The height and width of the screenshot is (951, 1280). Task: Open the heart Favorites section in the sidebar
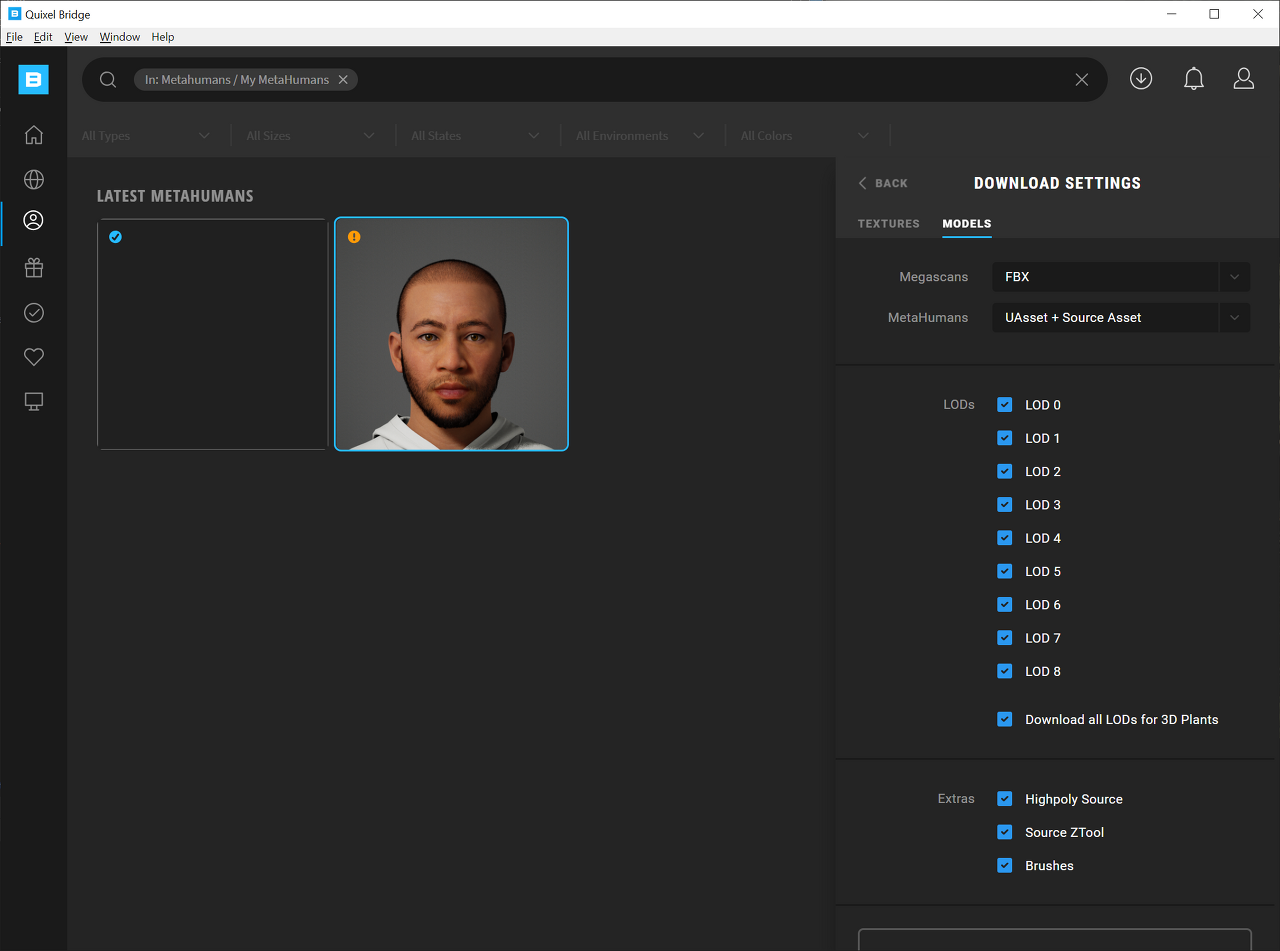click(x=34, y=357)
